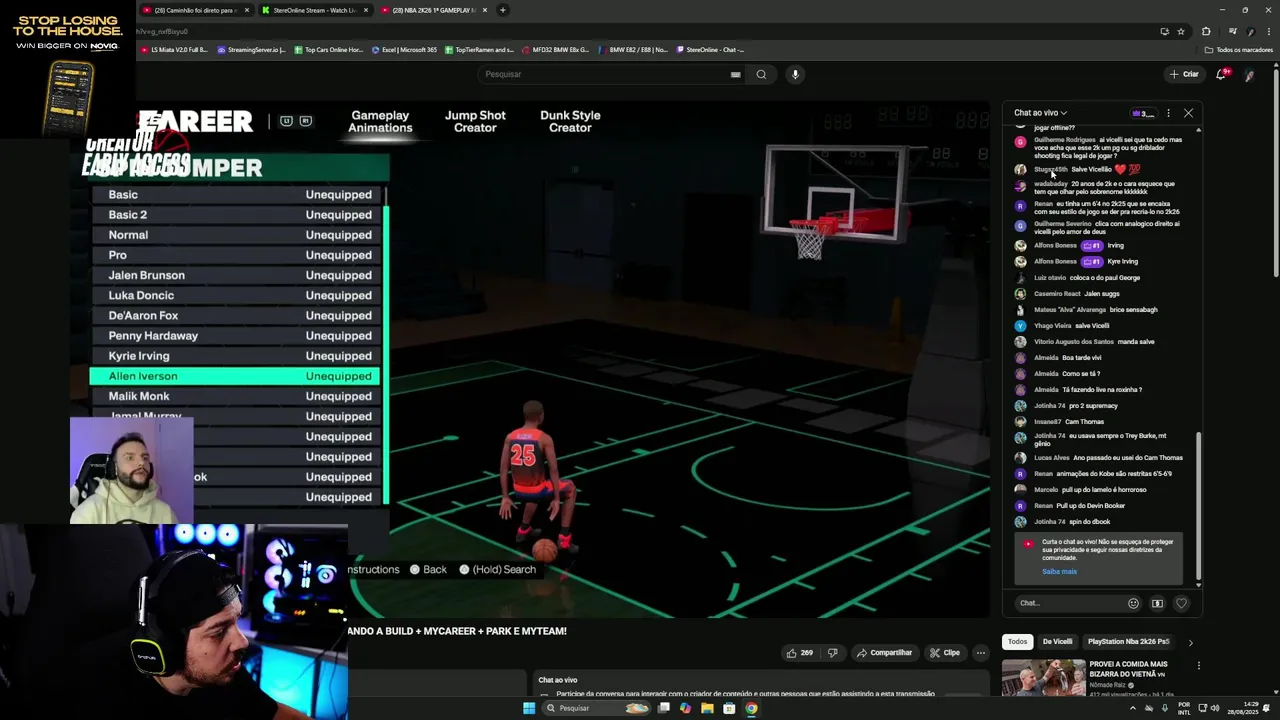Bookmark this page with star icon
1280x720 pixels.
[x=1181, y=31]
